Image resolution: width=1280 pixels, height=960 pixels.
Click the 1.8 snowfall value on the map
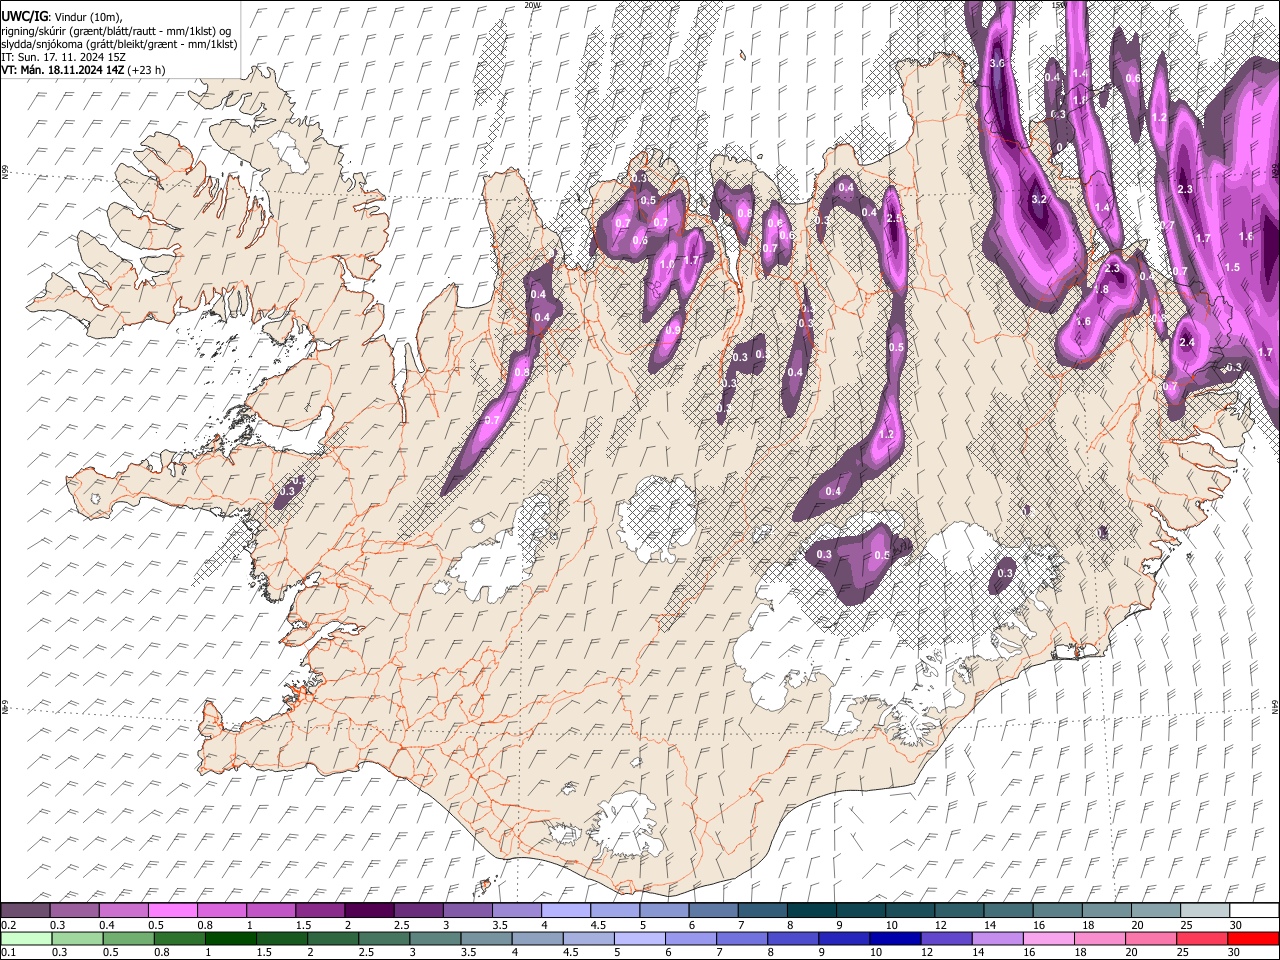point(1101,289)
